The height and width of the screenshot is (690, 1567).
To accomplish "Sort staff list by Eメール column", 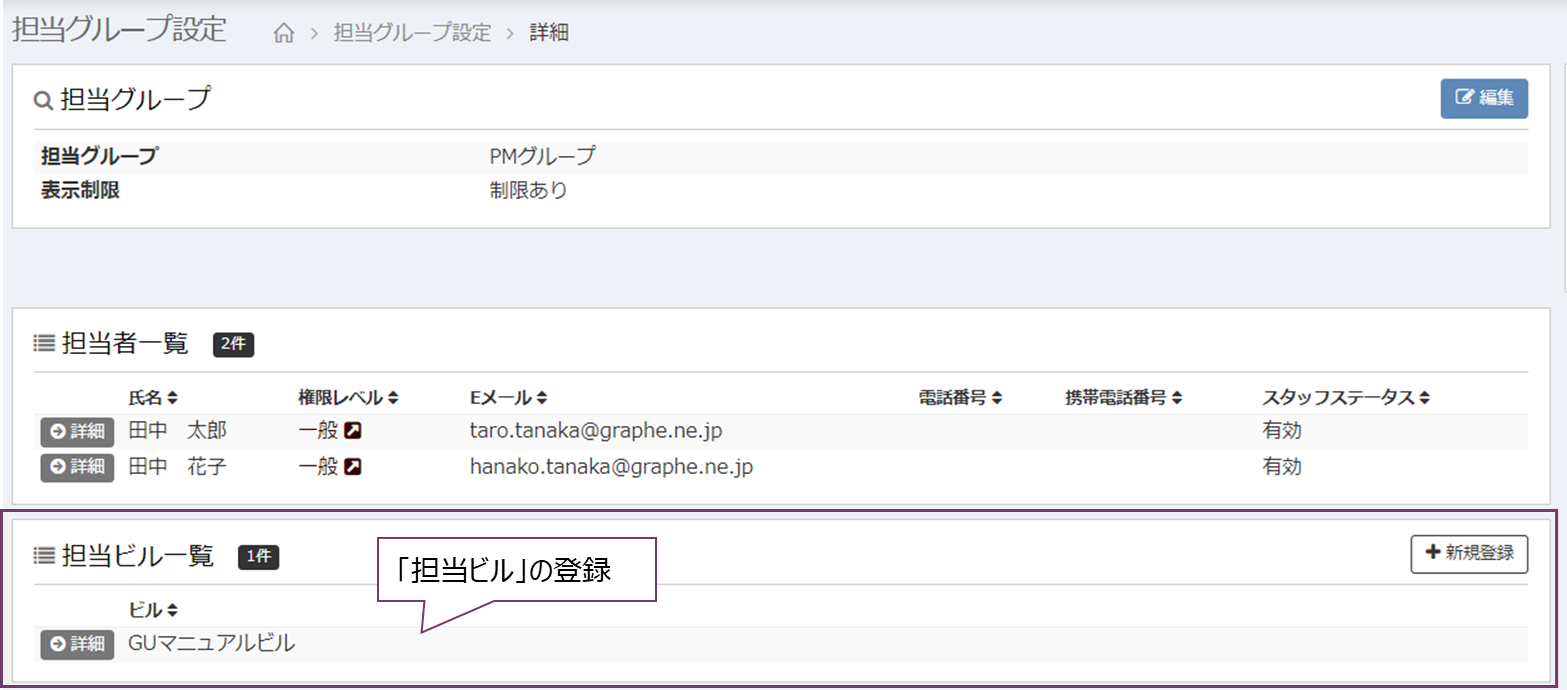I will pyautogui.click(x=508, y=397).
